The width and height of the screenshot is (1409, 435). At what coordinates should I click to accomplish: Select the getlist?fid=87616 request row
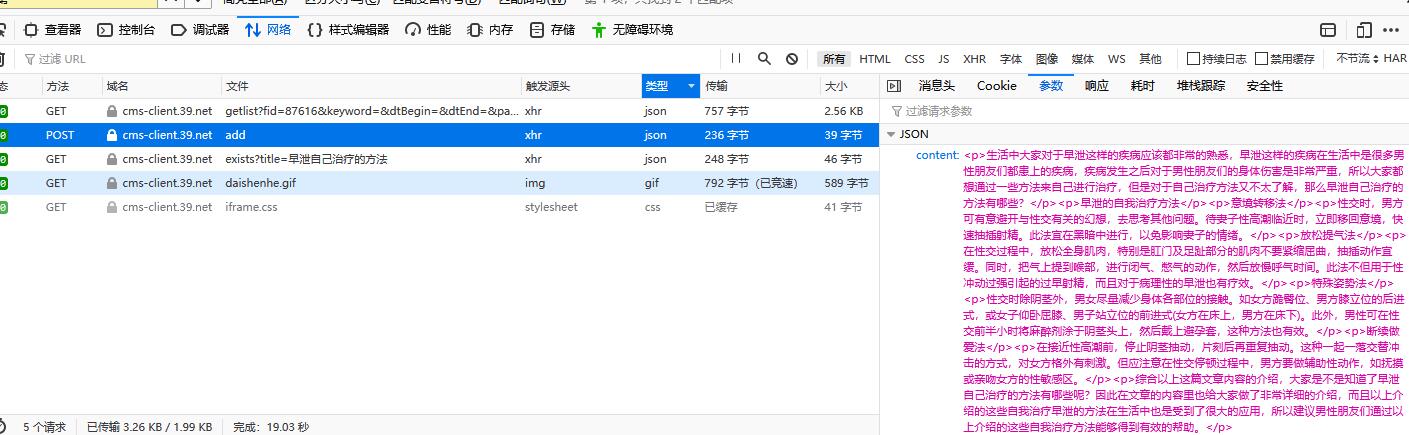(x=439, y=110)
